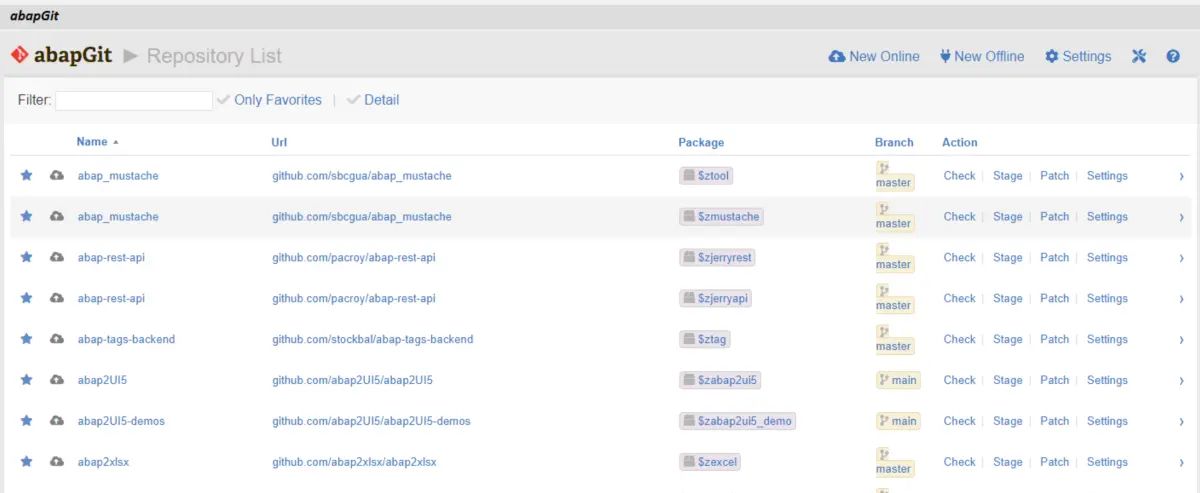Unfavorite abap2UI5 using its star
Image resolution: width=1200 pixels, height=493 pixels.
27,380
